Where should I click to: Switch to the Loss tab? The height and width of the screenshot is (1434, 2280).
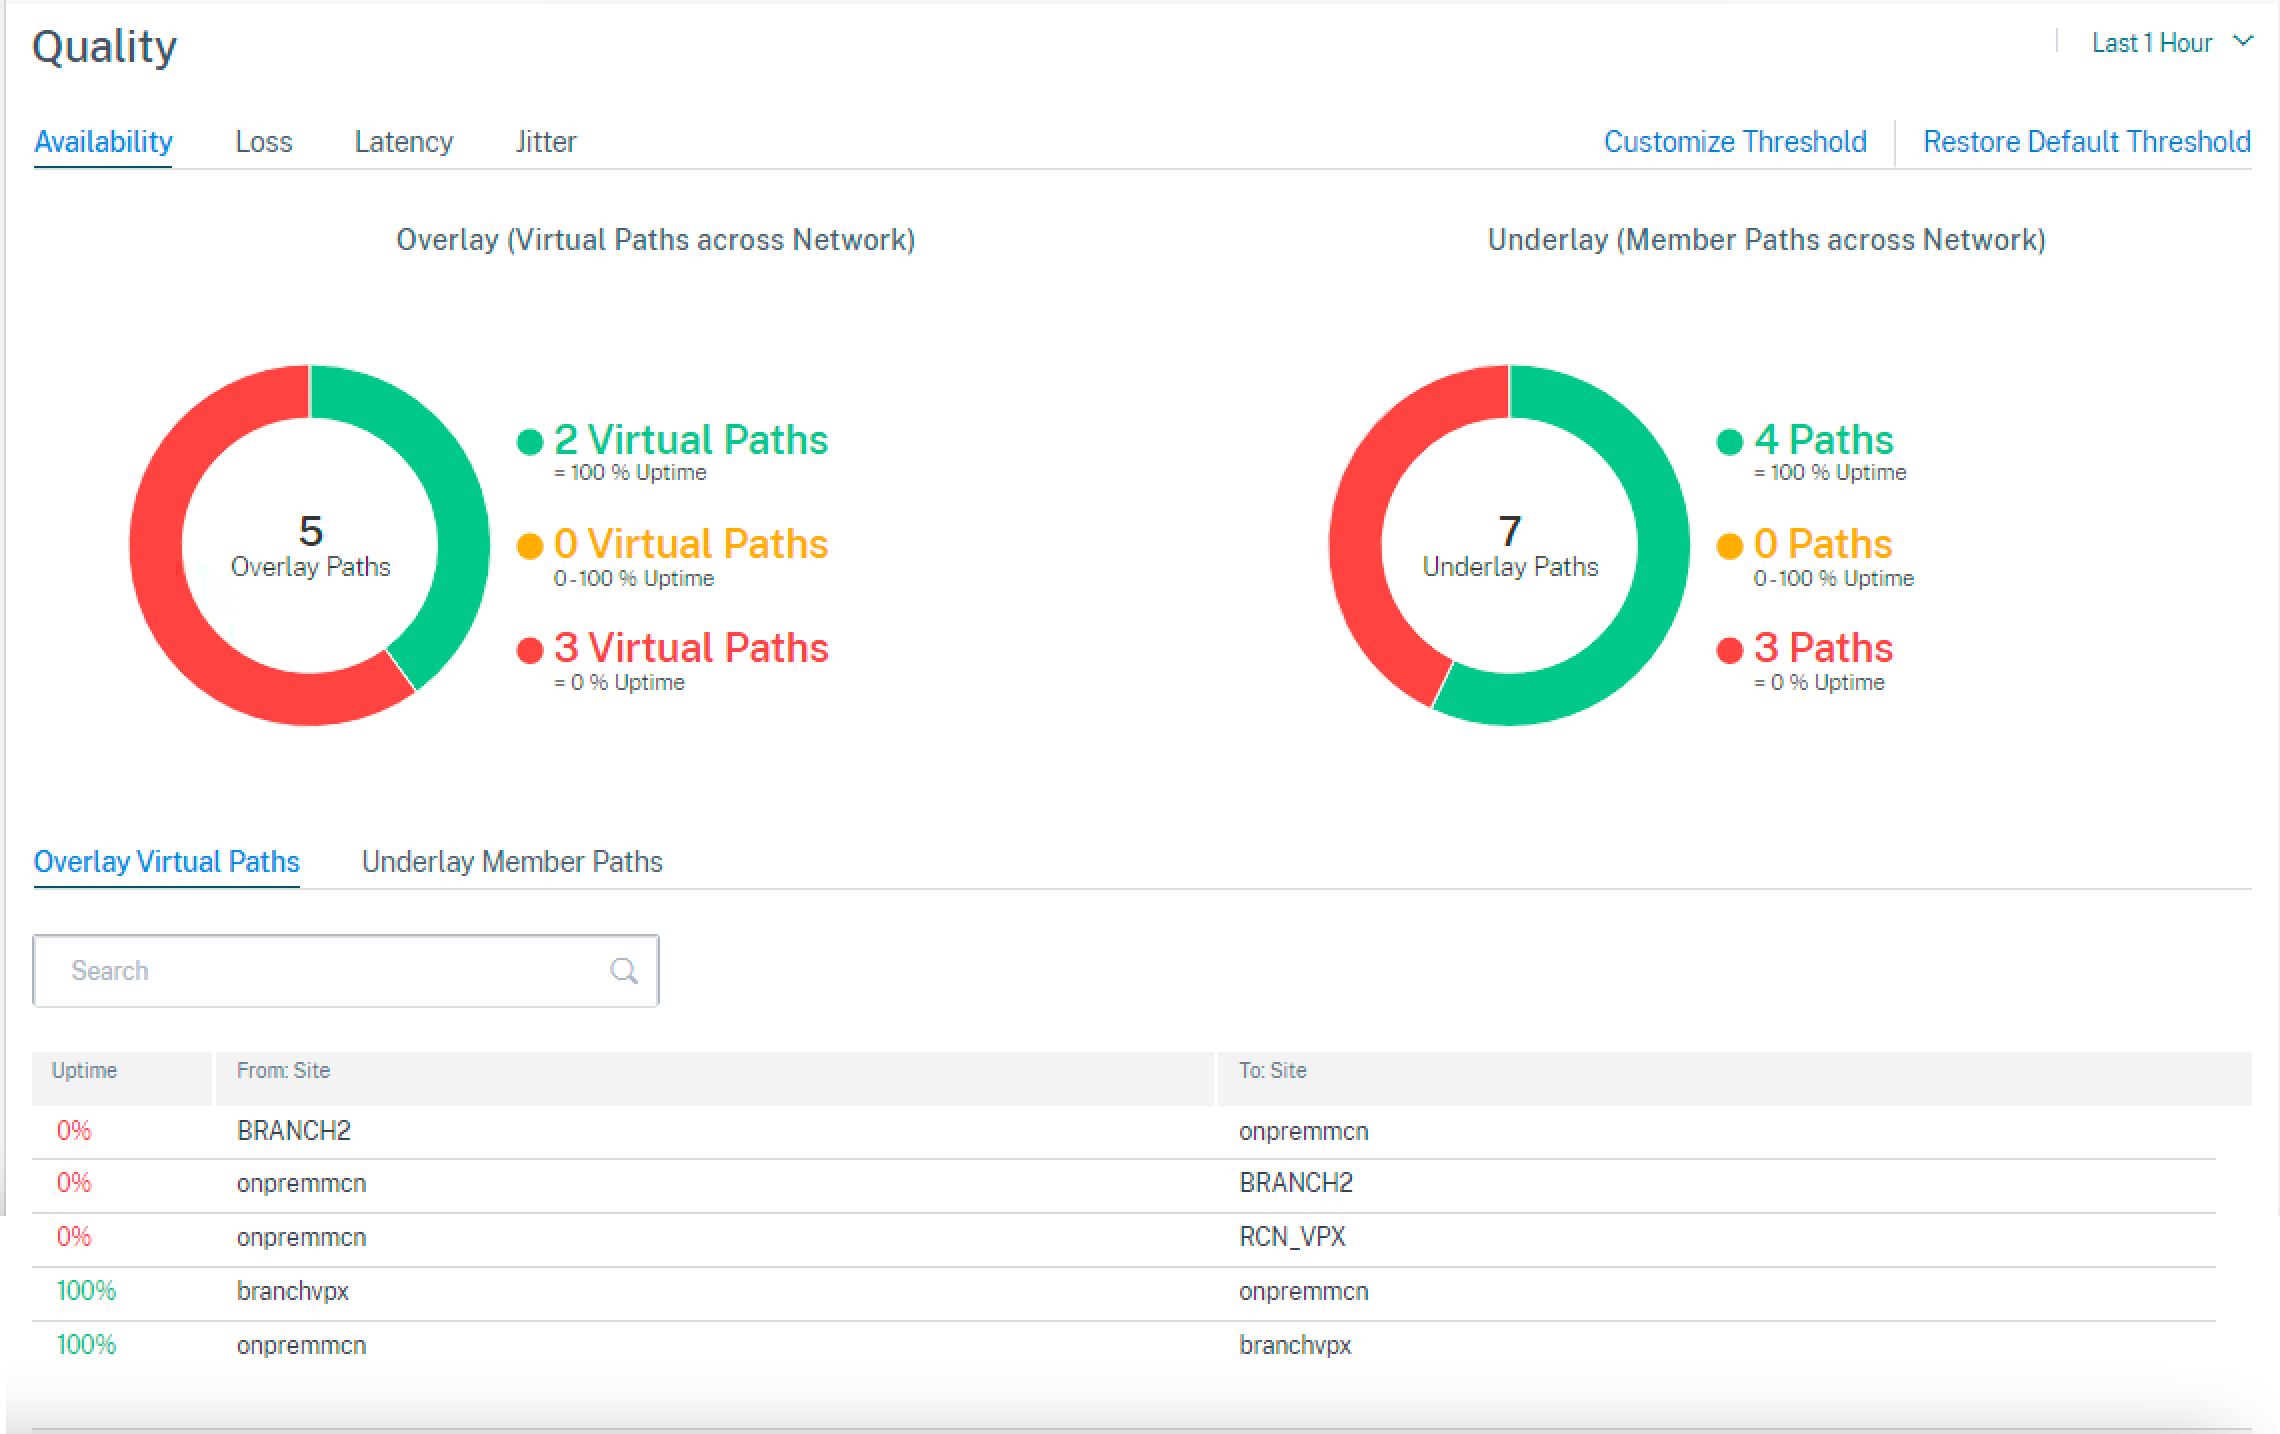coord(264,142)
